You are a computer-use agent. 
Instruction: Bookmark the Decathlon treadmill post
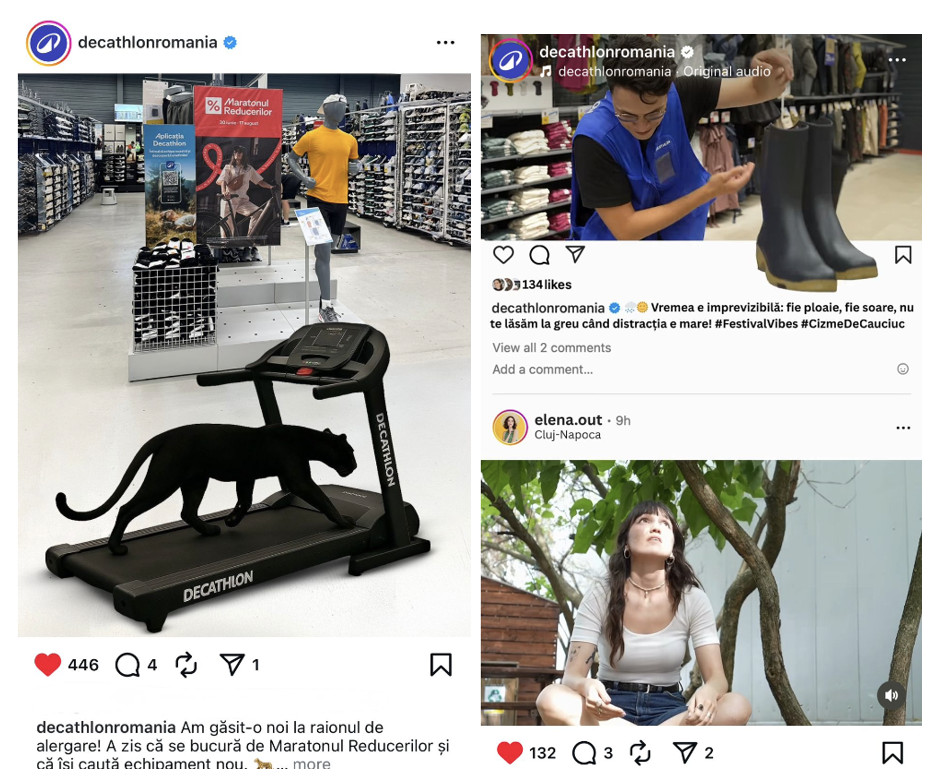tap(441, 665)
